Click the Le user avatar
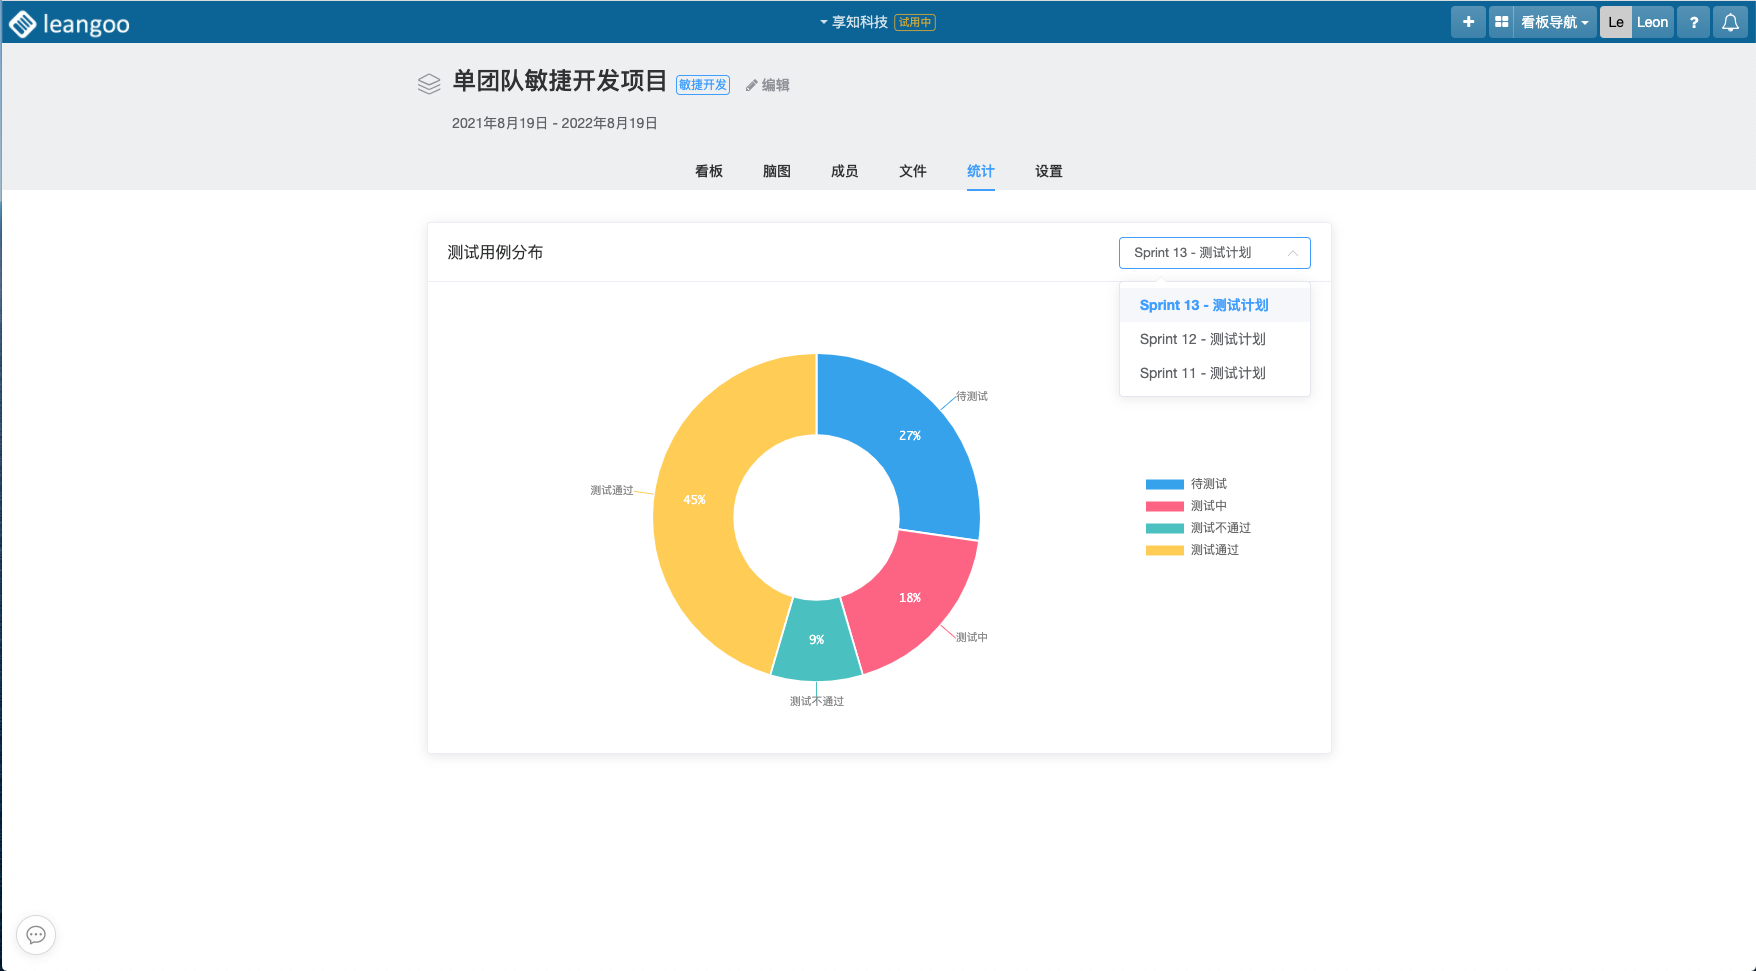Image resolution: width=1756 pixels, height=971 pixels. click(x=1615, y=22)
